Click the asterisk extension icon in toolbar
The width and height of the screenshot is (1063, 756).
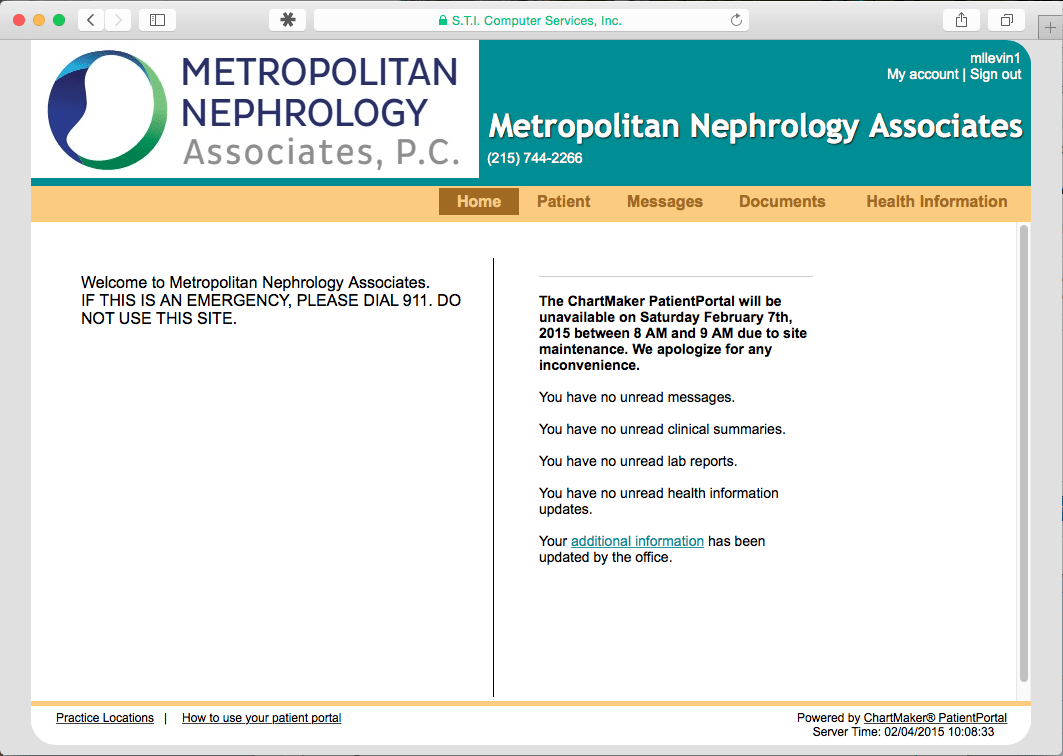click(287, 20)
